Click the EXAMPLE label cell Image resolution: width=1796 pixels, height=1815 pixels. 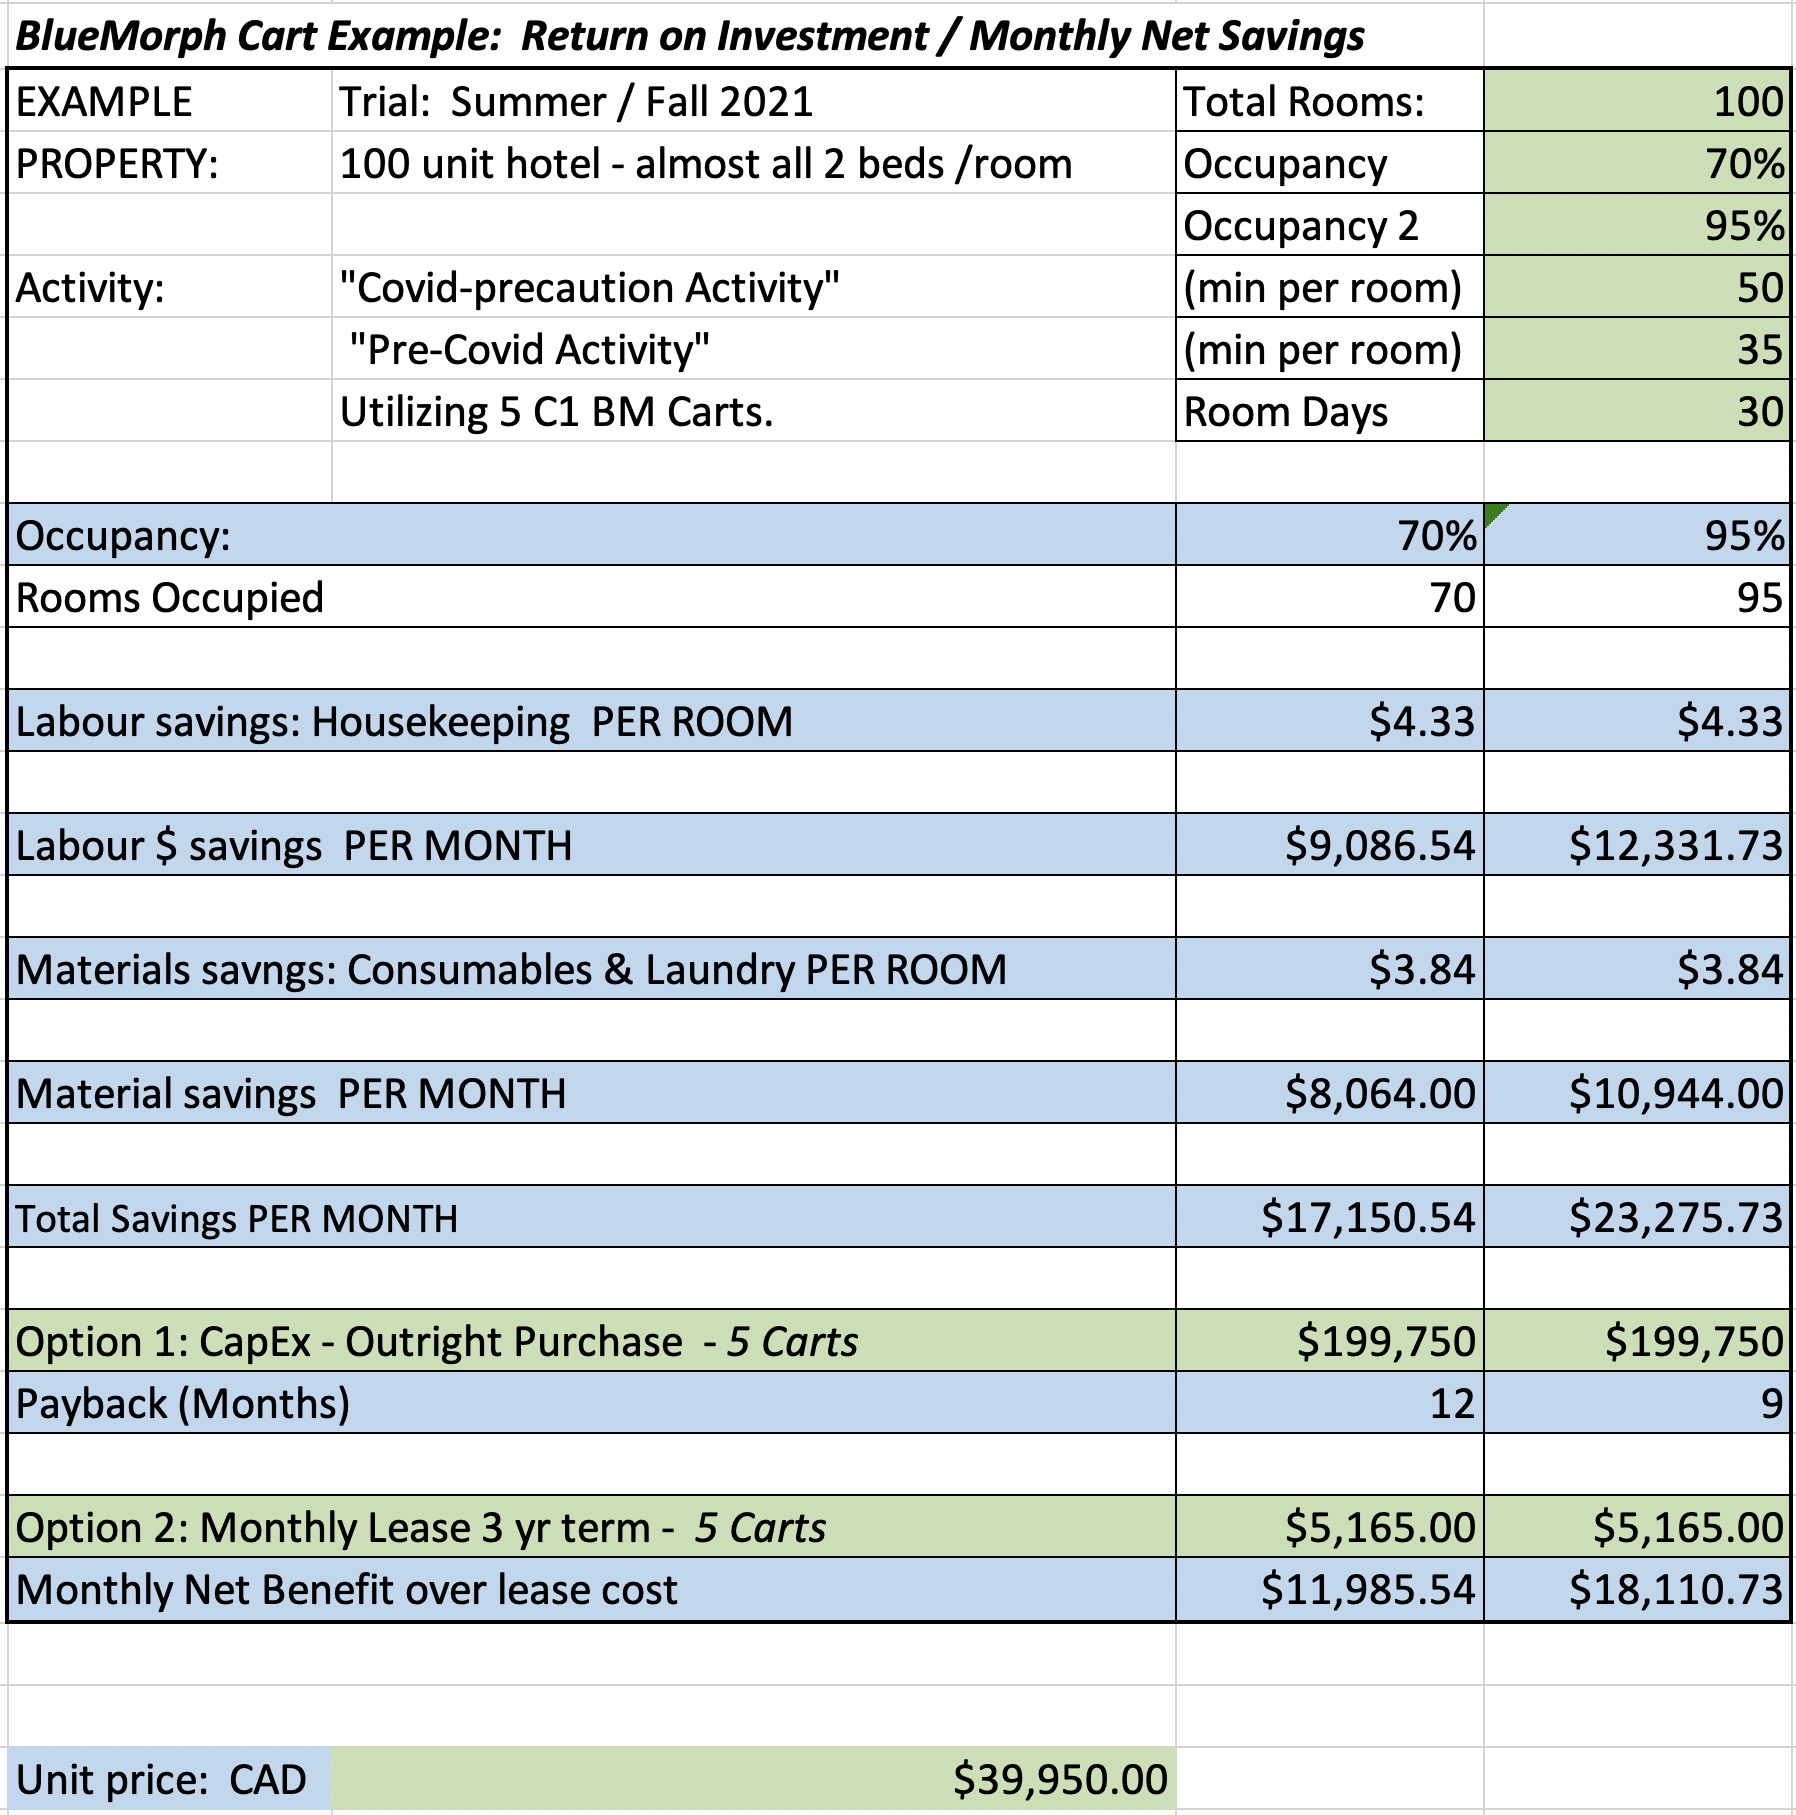pyautogui.click(x=170, y=101)
